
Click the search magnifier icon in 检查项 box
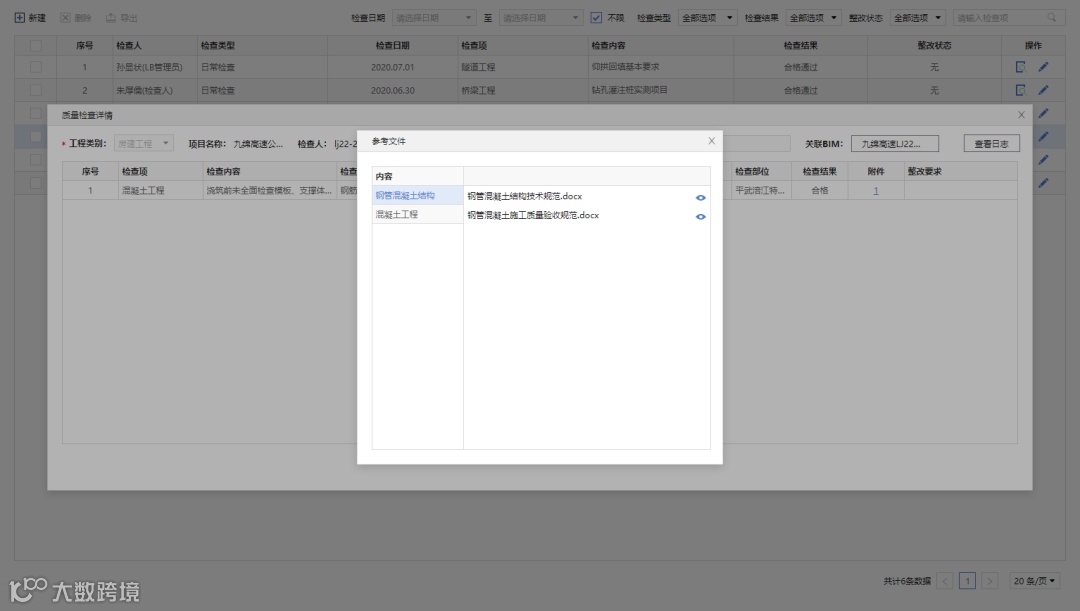(1052, 18)
